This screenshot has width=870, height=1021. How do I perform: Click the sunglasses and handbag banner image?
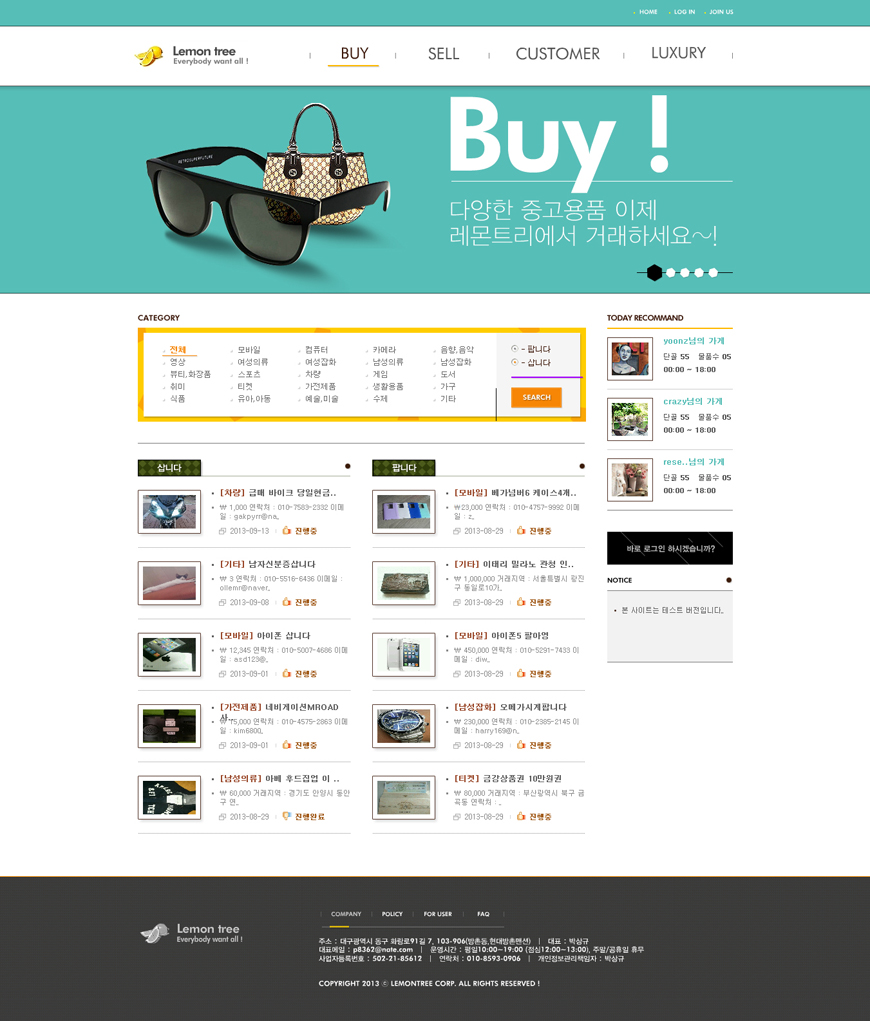268,185
